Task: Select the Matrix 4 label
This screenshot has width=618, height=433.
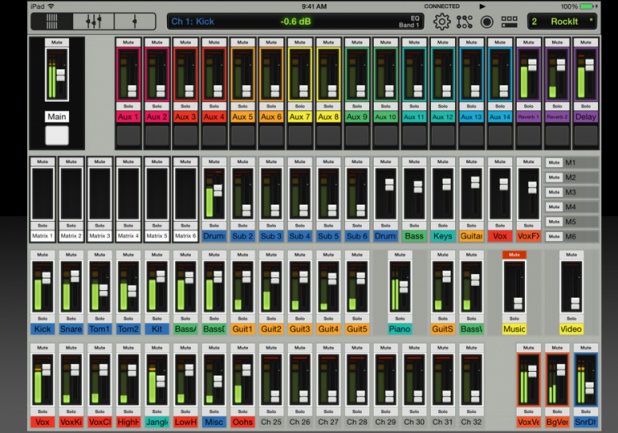Action: 128,236
